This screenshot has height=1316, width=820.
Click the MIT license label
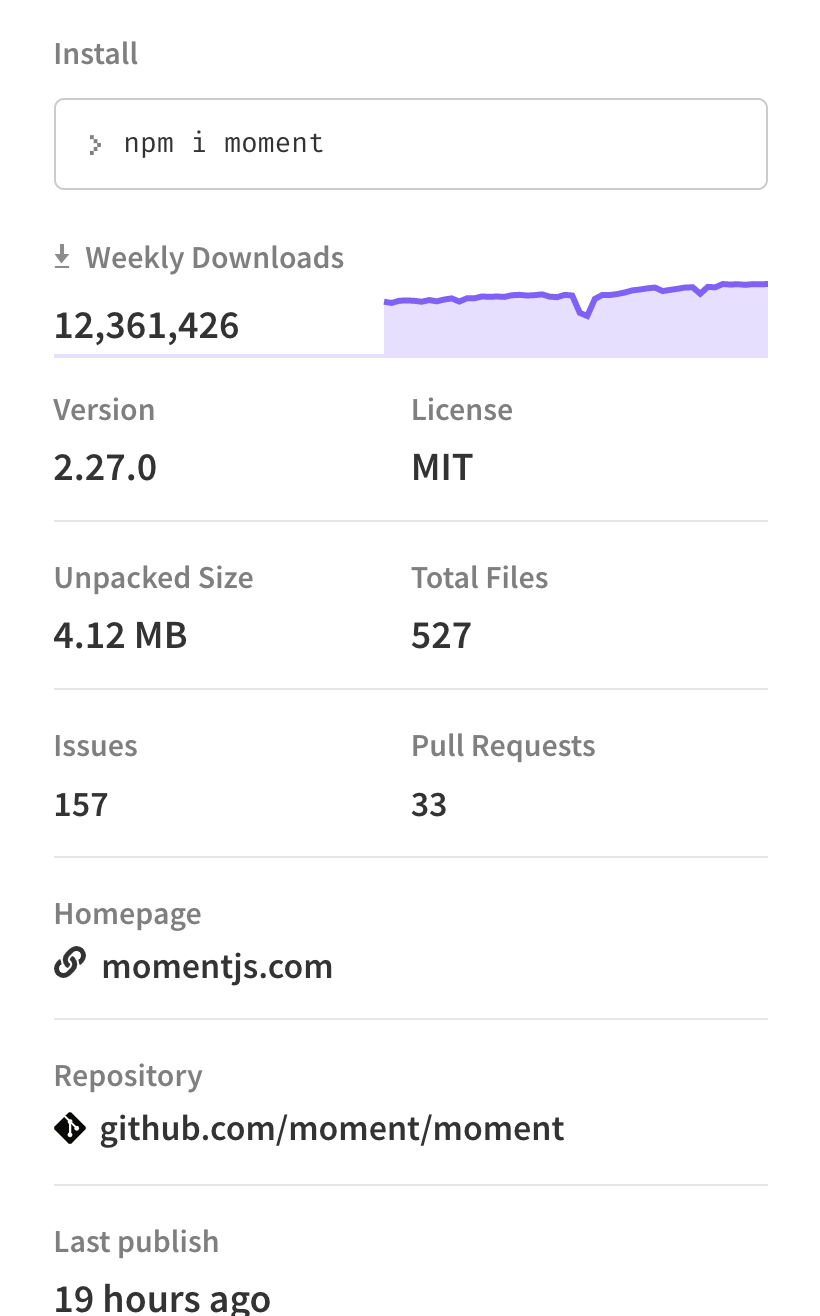coord(441,466)
